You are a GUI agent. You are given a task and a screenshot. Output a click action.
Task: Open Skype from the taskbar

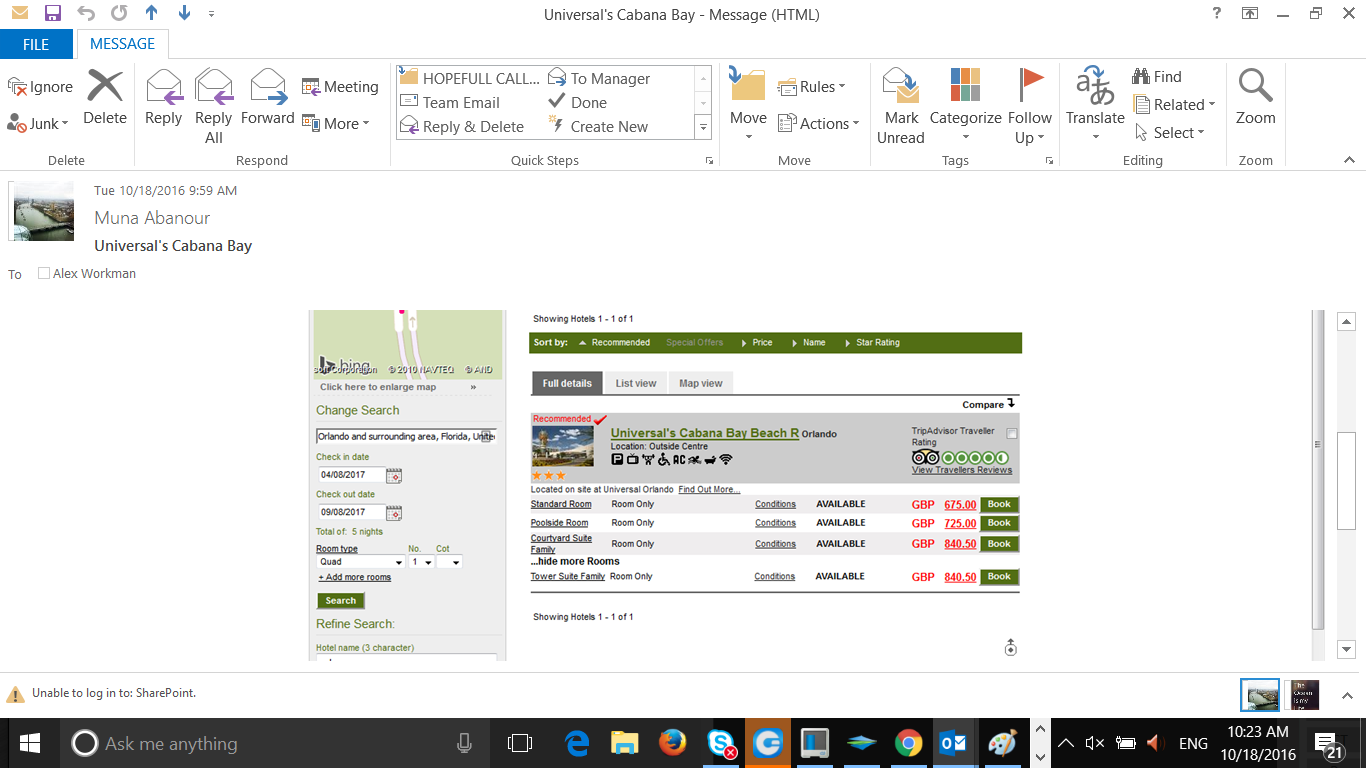pyautogui.click(x=721, y=743)
